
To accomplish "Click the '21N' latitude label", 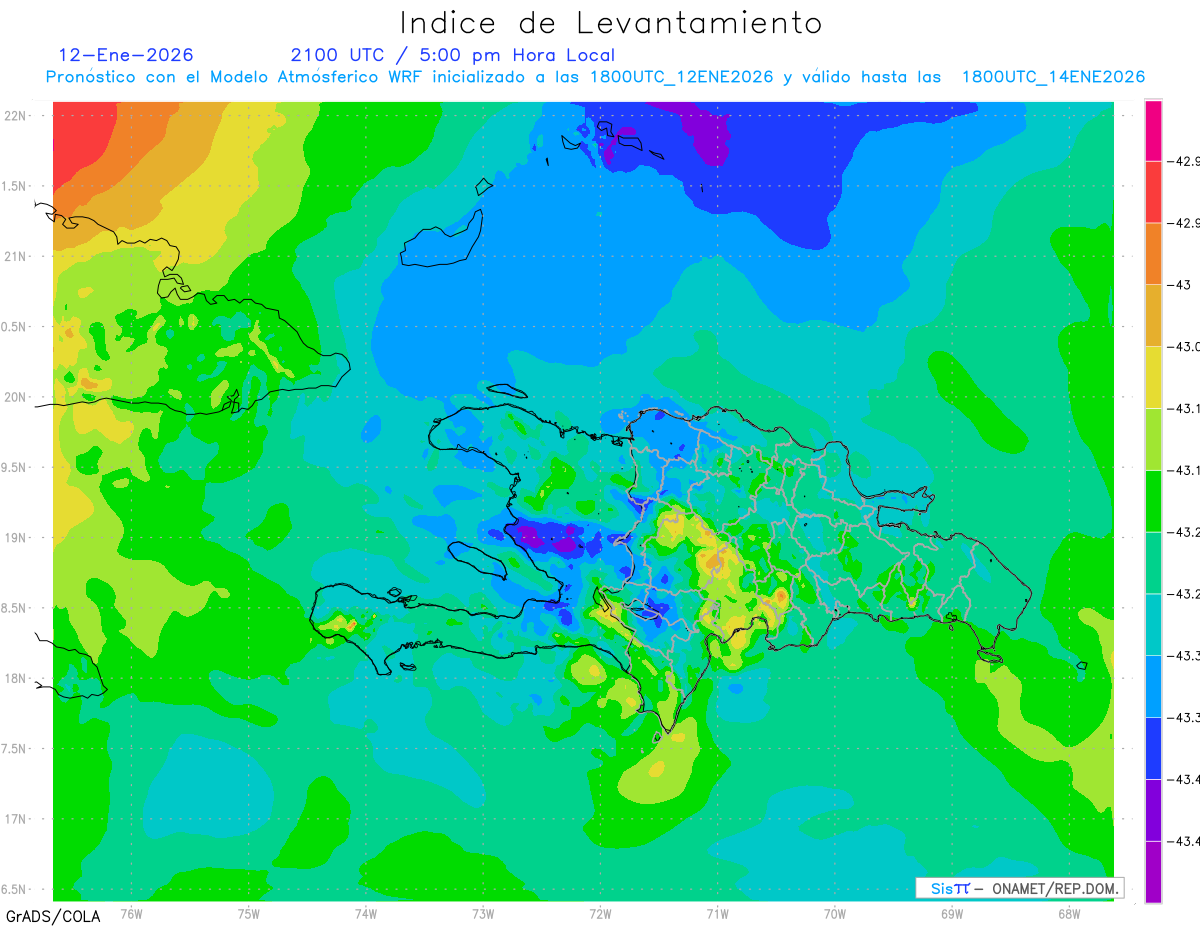I will (17, 256).
